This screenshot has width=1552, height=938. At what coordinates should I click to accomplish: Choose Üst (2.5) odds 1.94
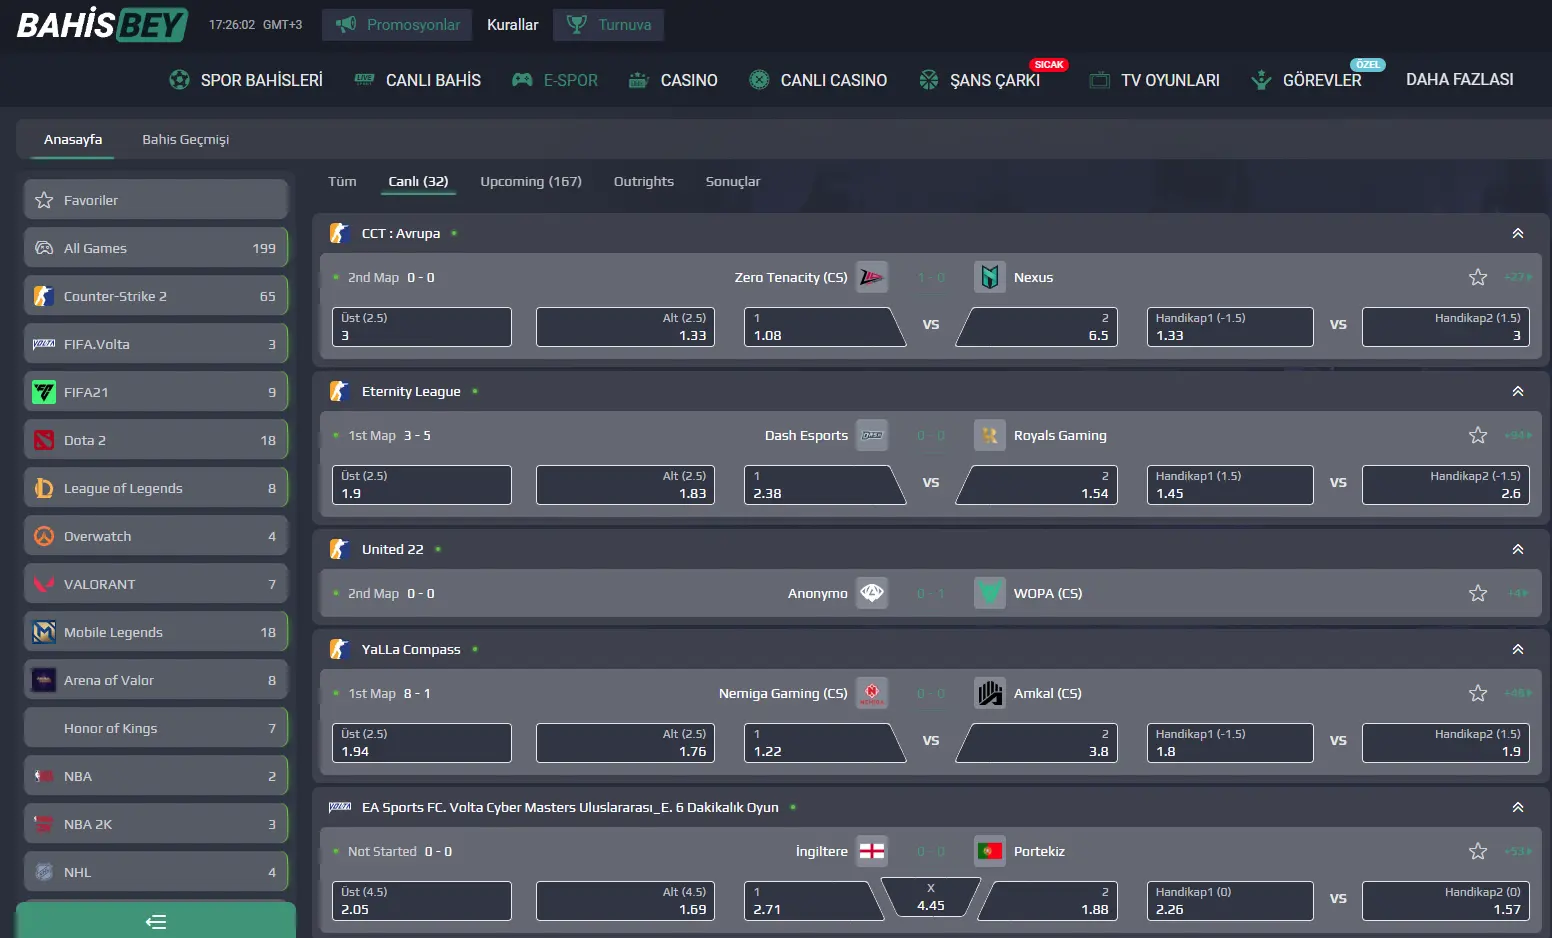(x=422, y=743)
